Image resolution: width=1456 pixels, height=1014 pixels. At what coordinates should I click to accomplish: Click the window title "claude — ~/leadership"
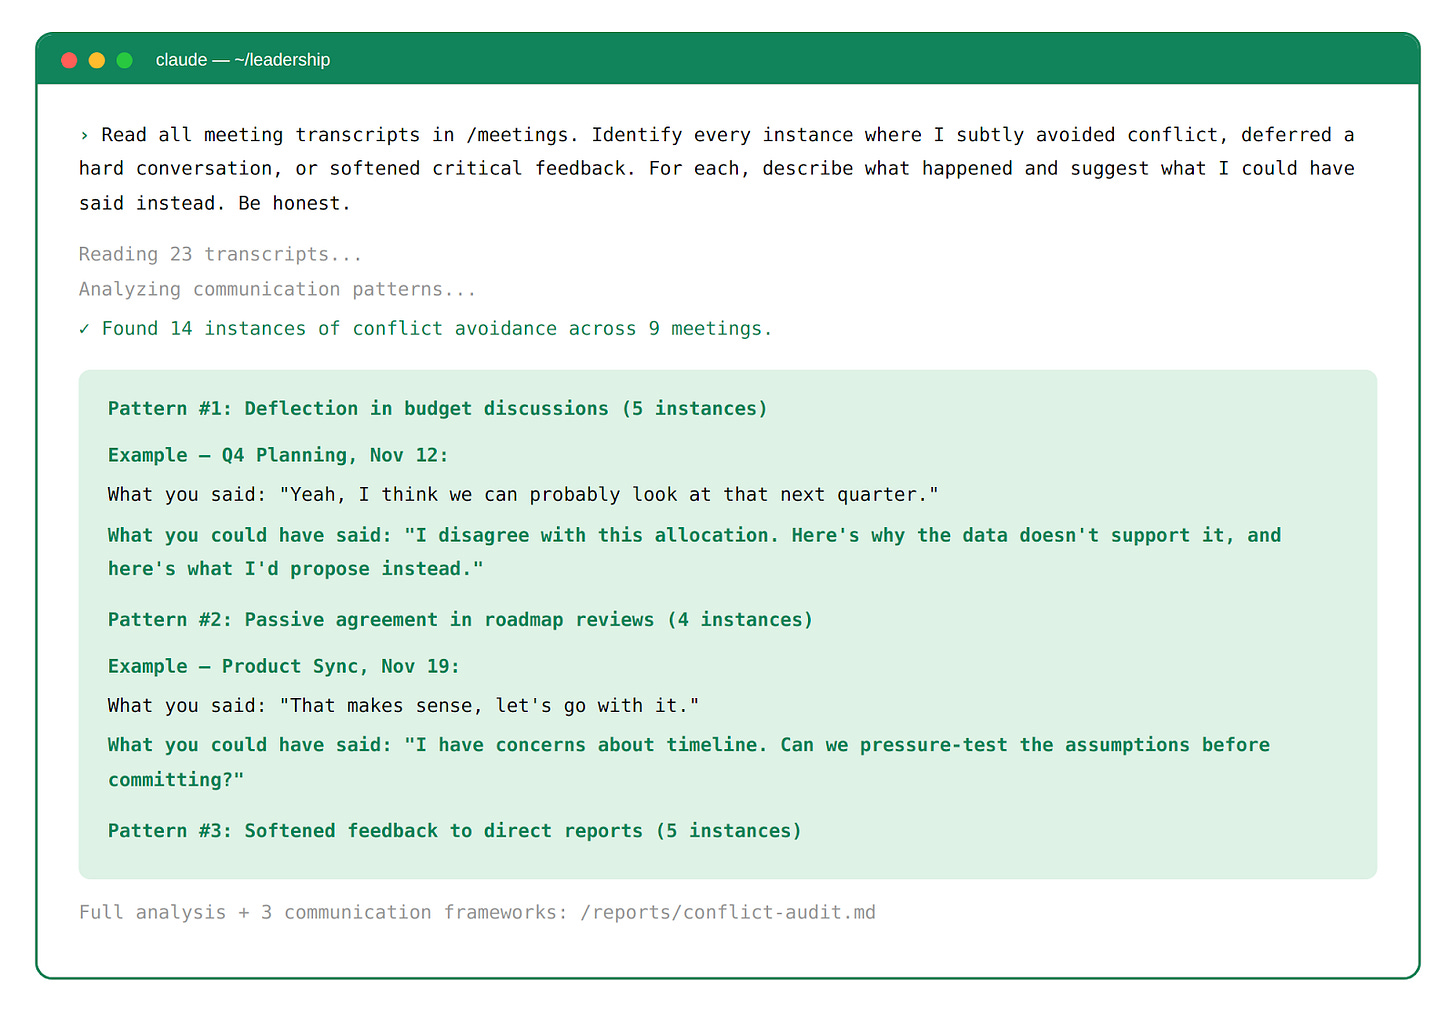pos(243,60)
